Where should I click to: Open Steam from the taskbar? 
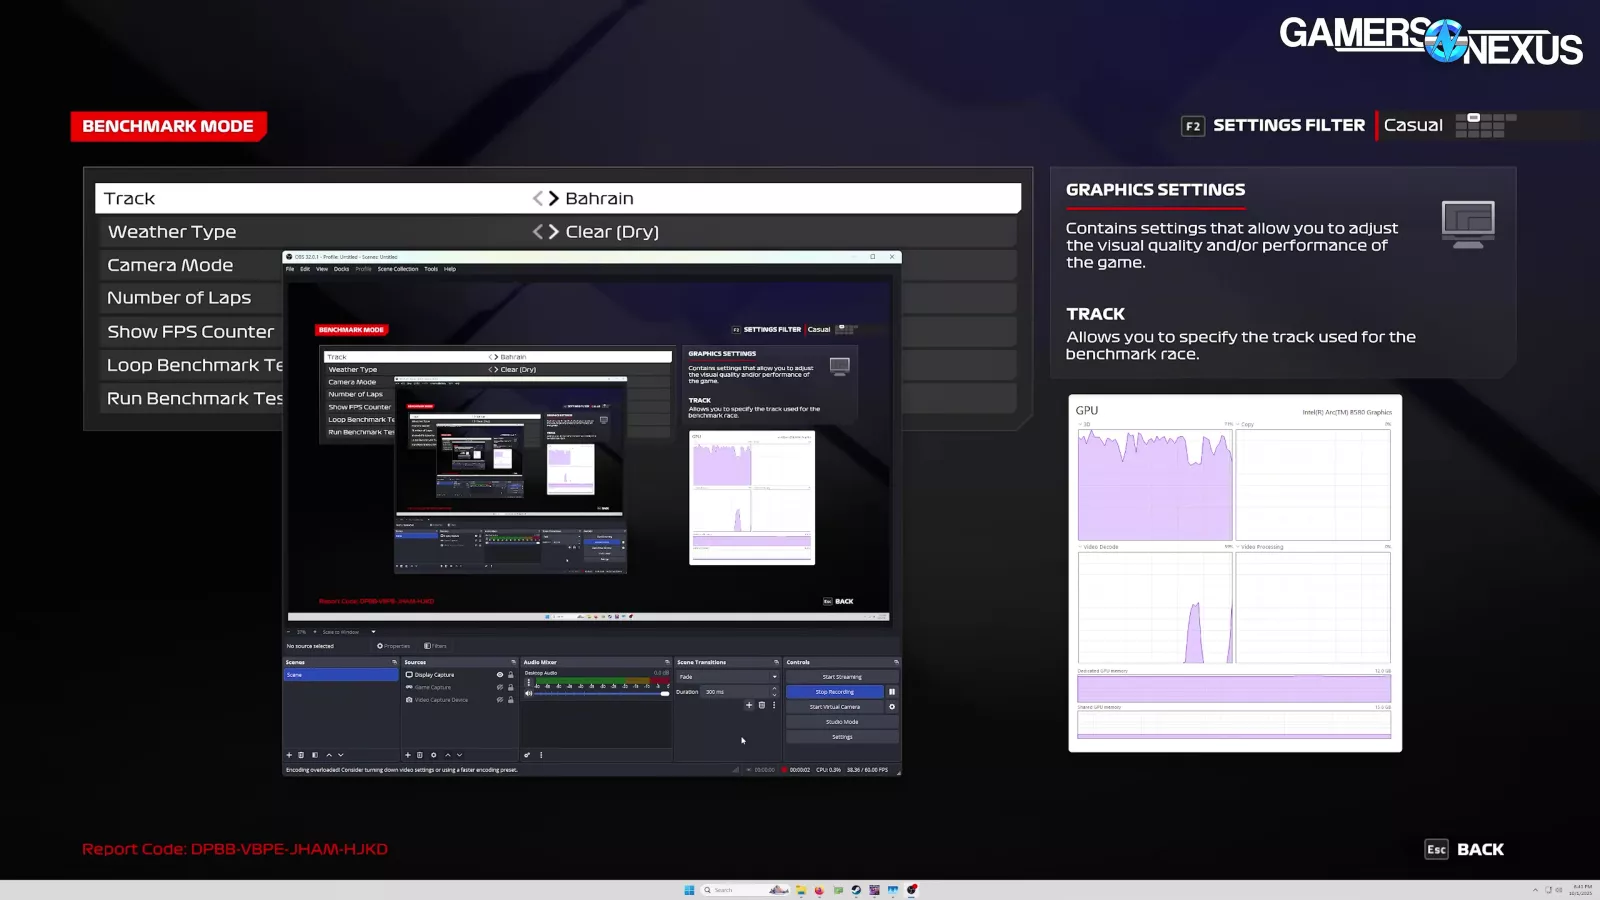(x=856, y=890)
